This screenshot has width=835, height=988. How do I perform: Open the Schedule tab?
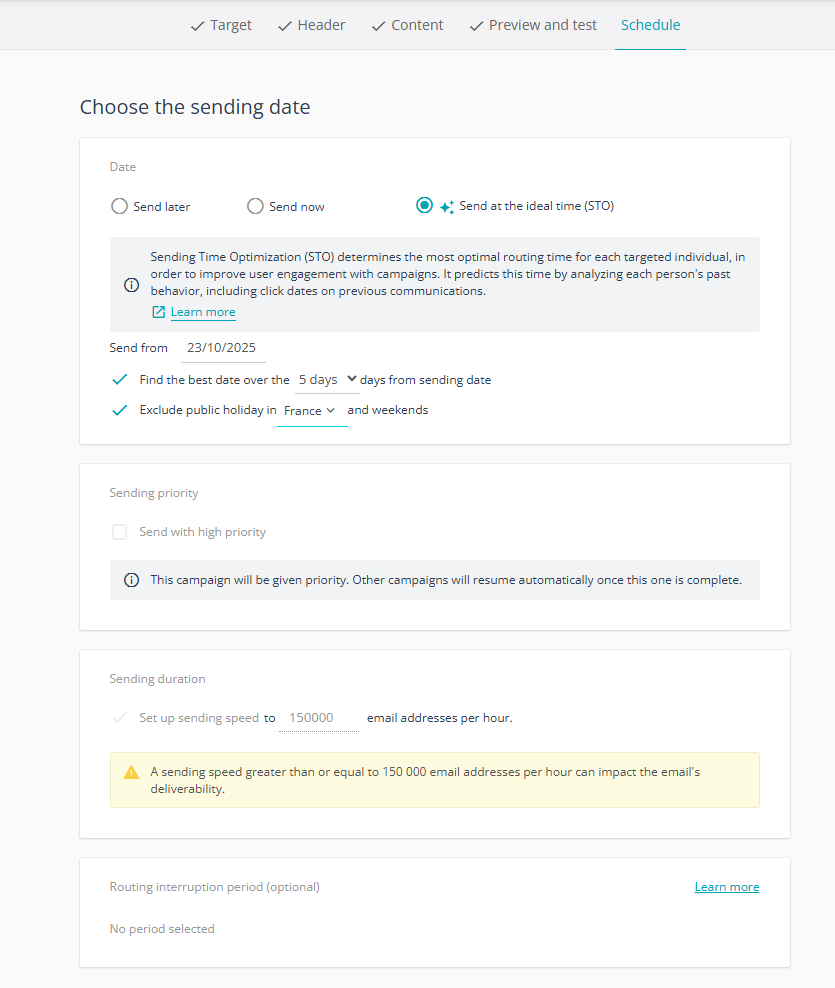click(x=650, y=25)
